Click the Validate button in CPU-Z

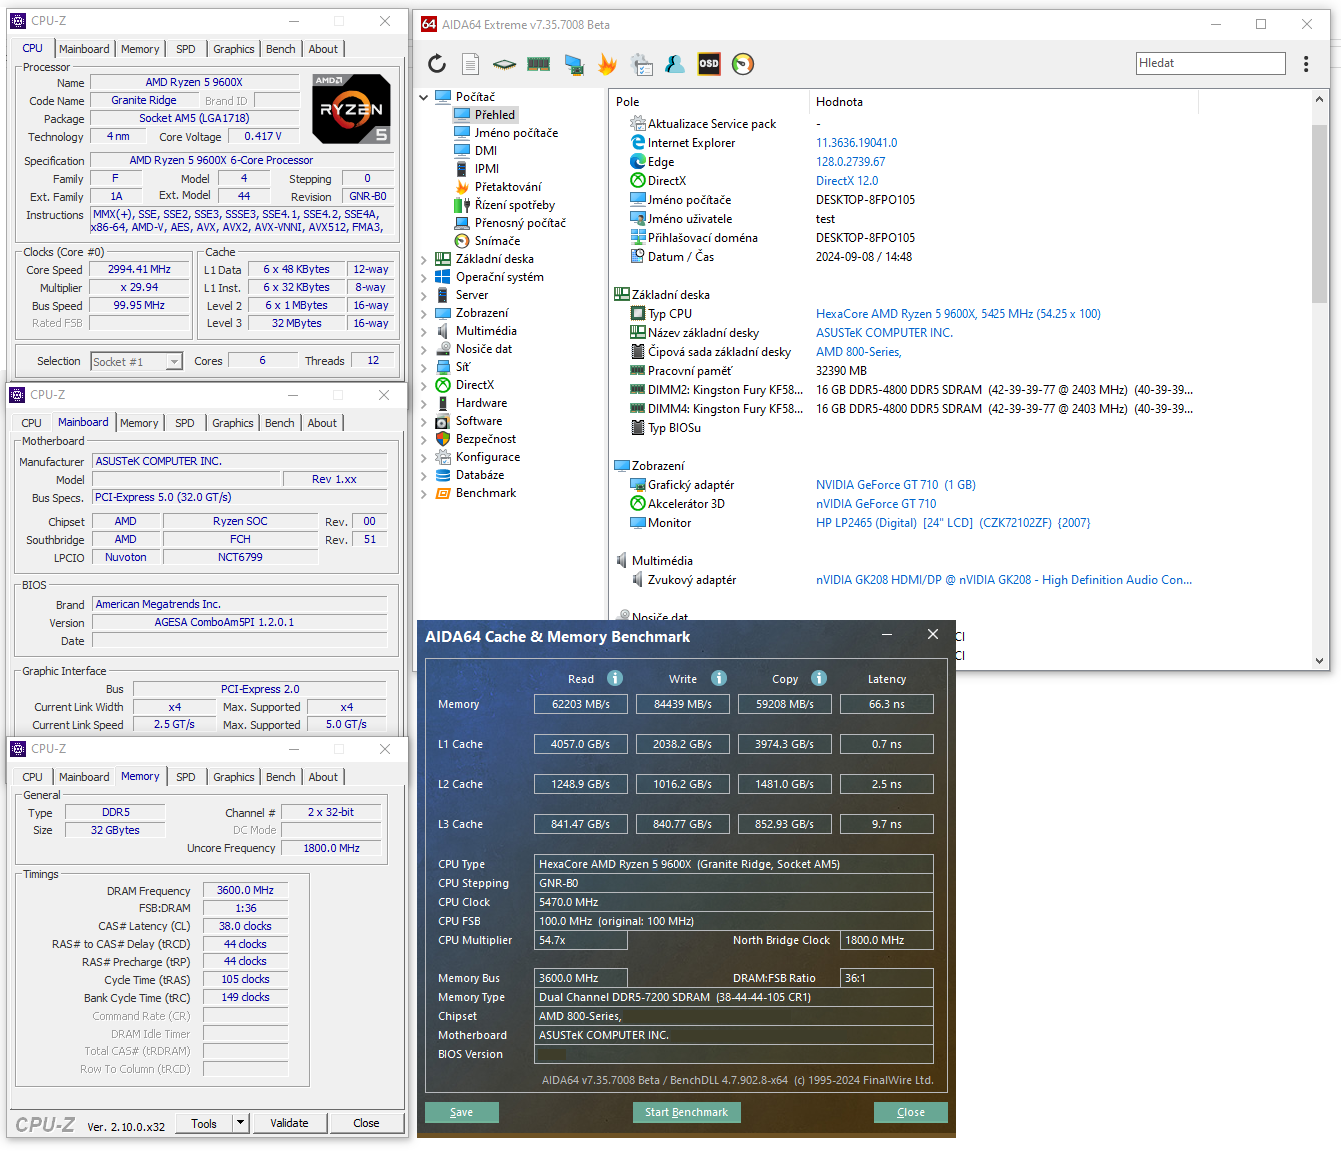click(289, 1123)
